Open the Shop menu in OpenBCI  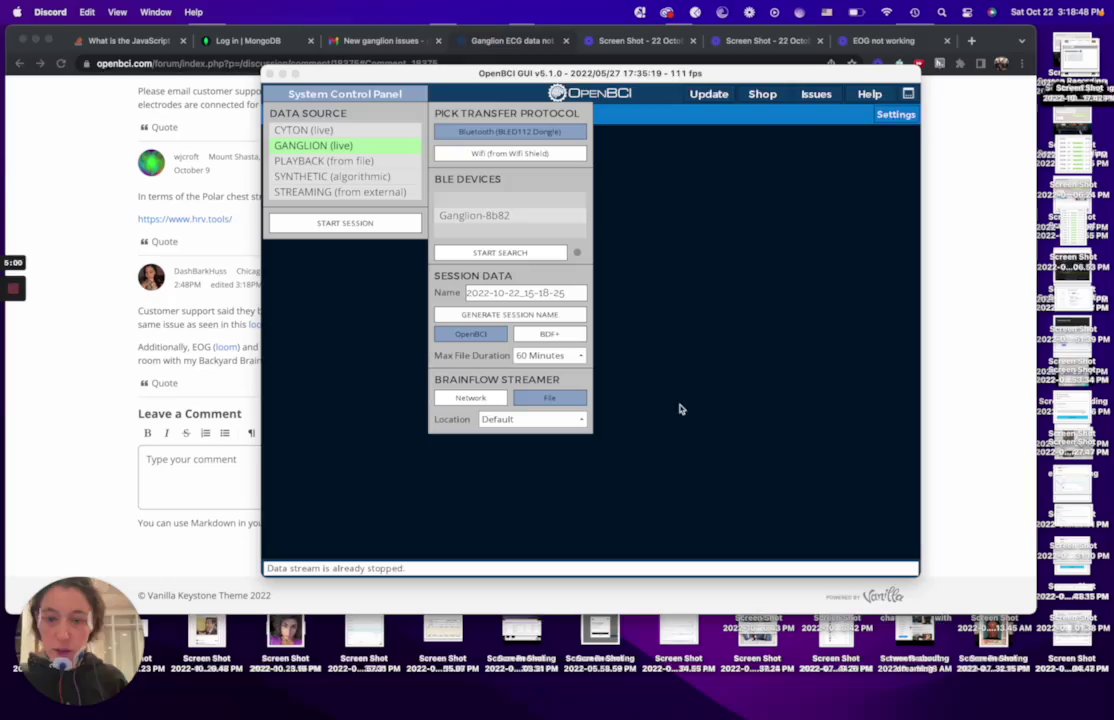762,94
